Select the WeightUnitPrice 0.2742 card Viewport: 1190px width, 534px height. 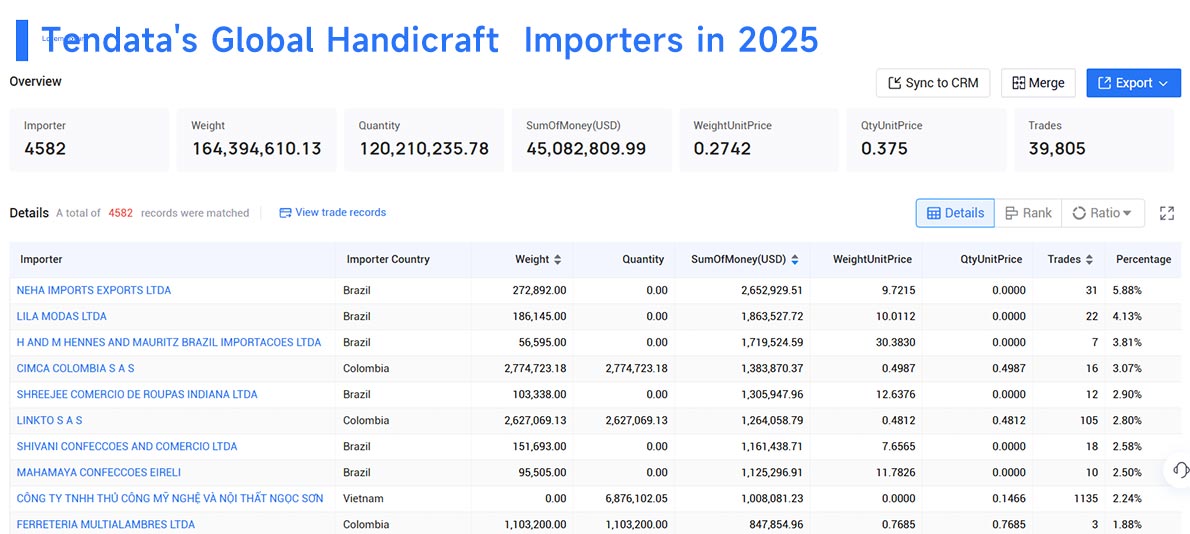coord(759,140)
